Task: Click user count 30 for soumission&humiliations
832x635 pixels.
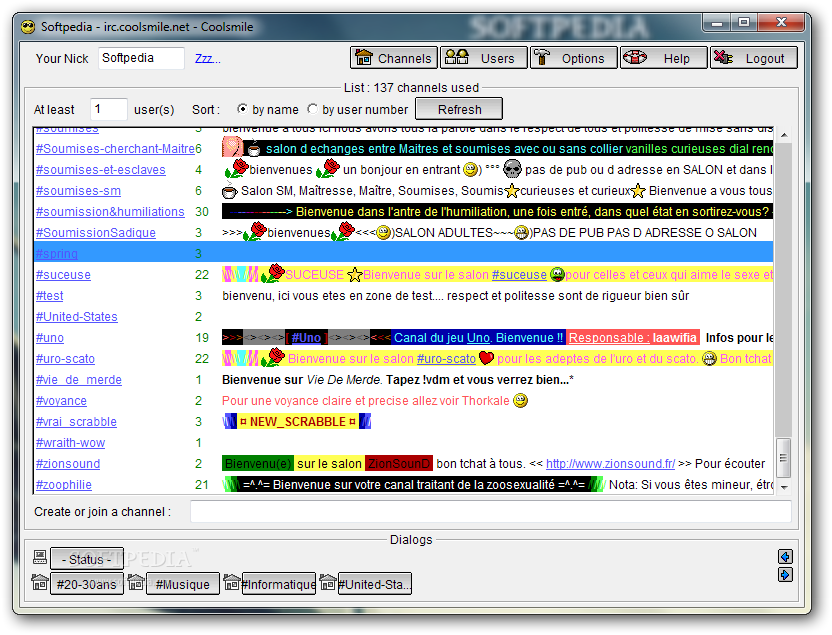Action: (202, 212)
